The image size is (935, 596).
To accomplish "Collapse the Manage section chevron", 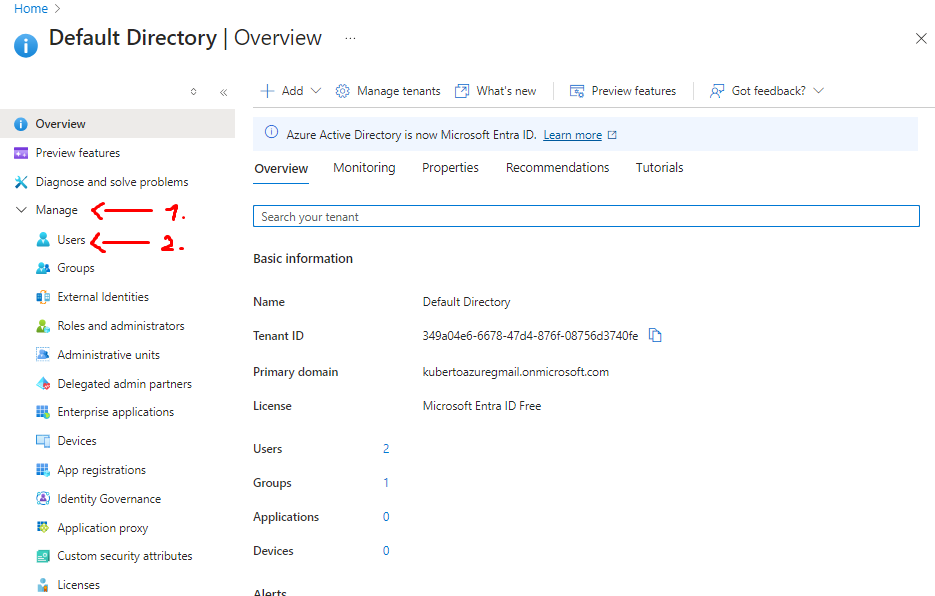I will (21, 210).
